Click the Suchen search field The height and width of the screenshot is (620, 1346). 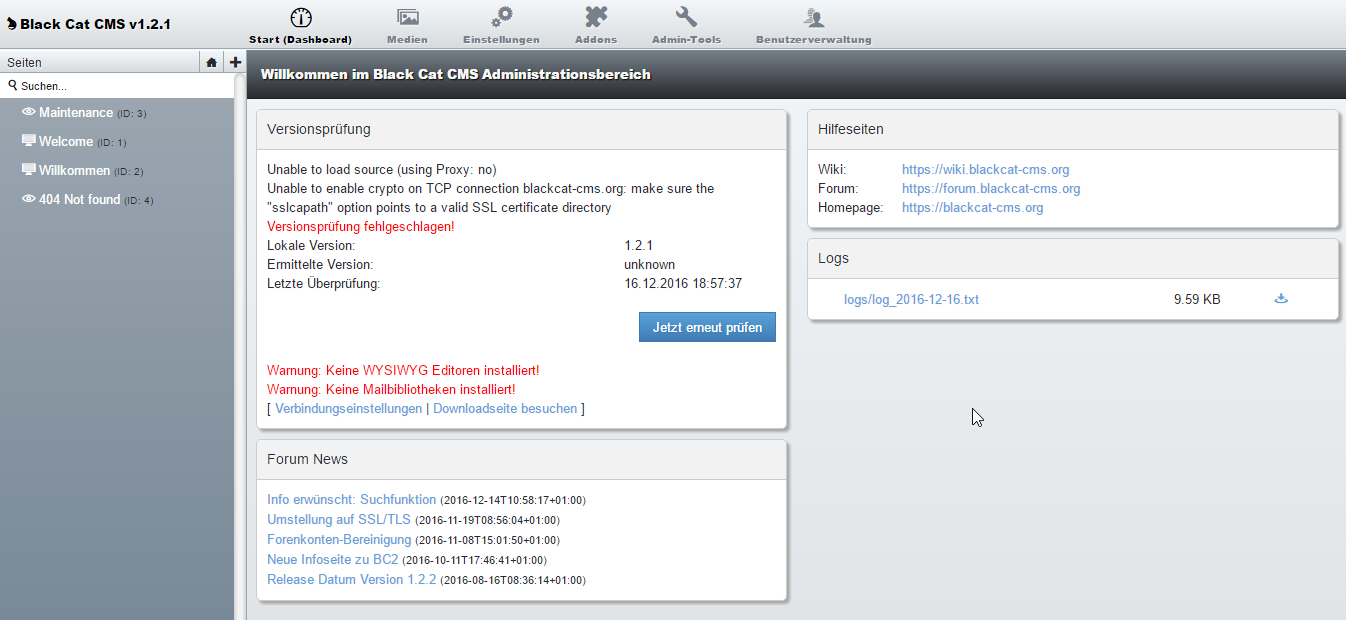point(117,86)
